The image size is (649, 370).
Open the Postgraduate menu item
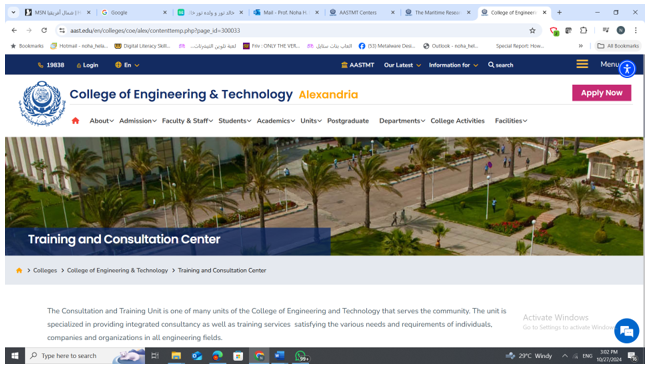[x=348, y=121]
